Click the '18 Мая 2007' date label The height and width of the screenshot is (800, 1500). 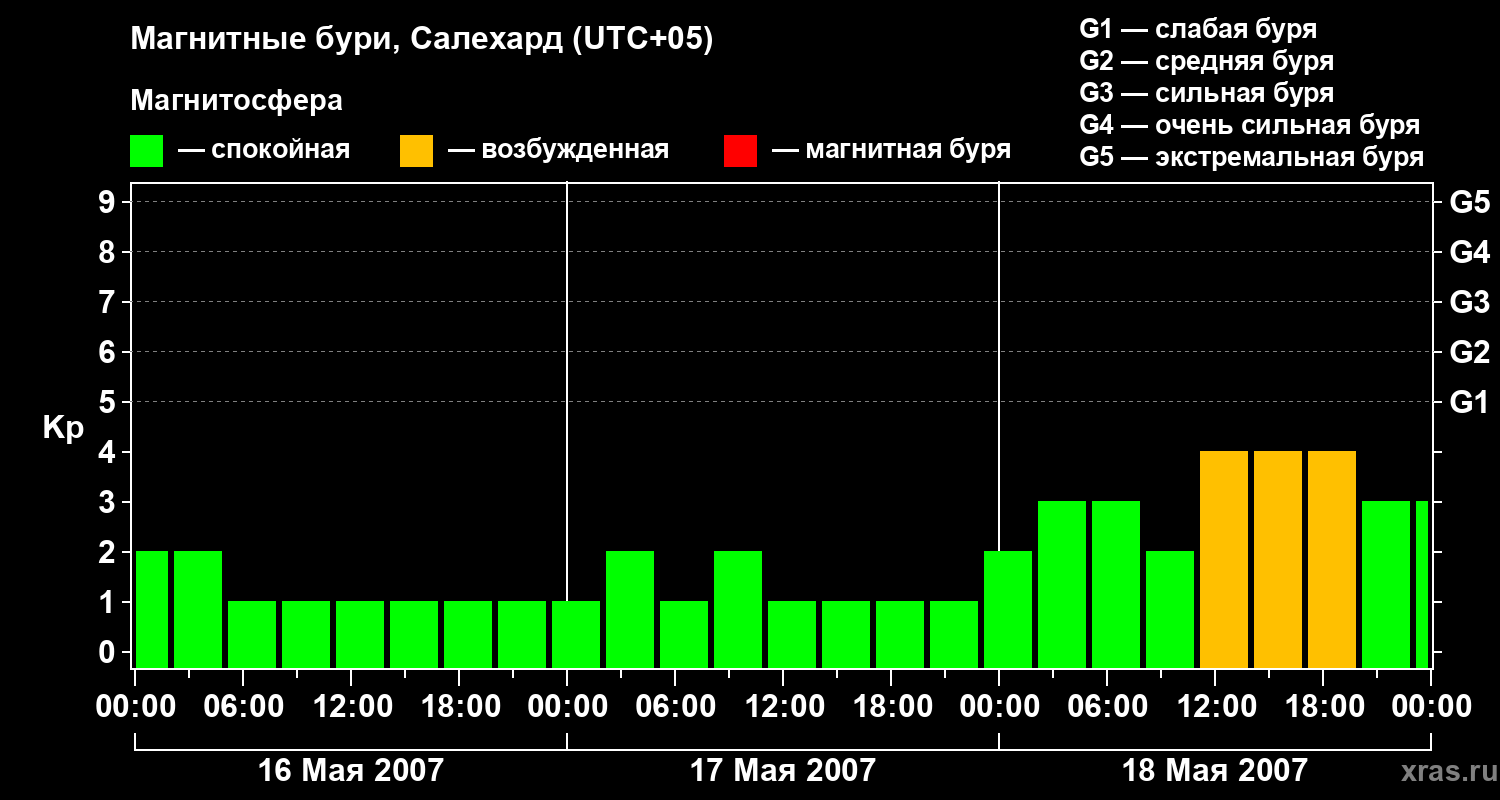coord(1214,771)
